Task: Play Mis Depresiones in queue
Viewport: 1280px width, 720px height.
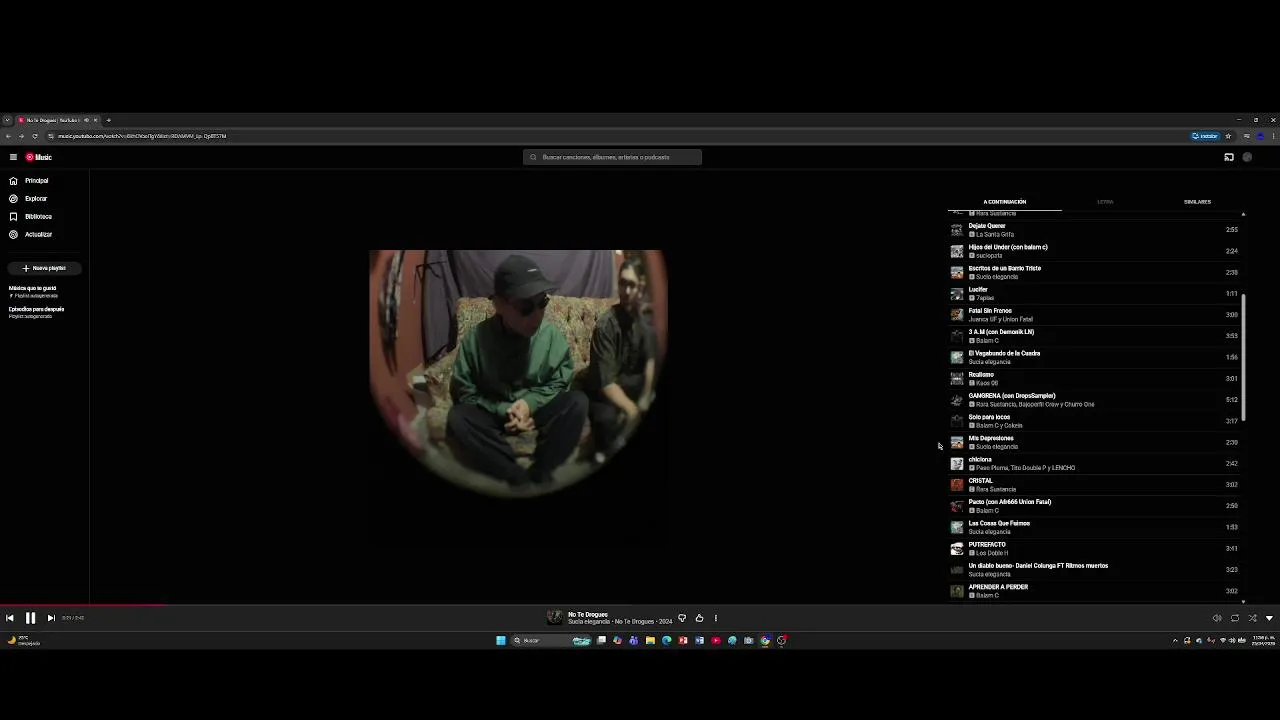Action: [x=1093, y=442]
